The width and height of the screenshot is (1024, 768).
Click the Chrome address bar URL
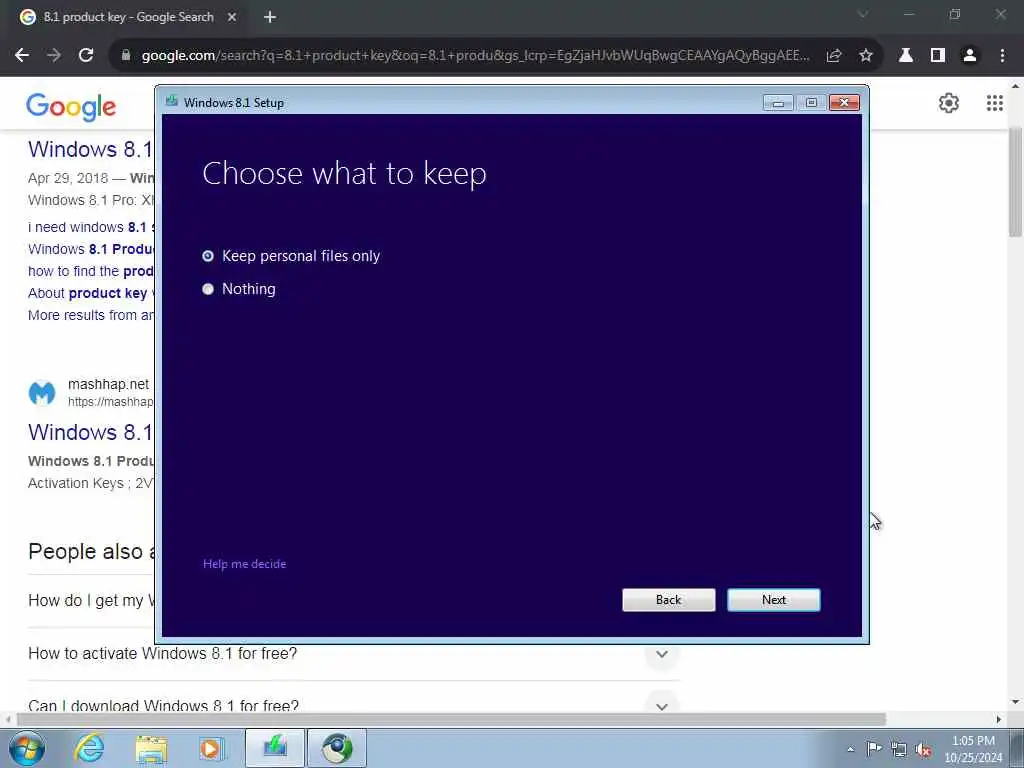coord(475,56)
